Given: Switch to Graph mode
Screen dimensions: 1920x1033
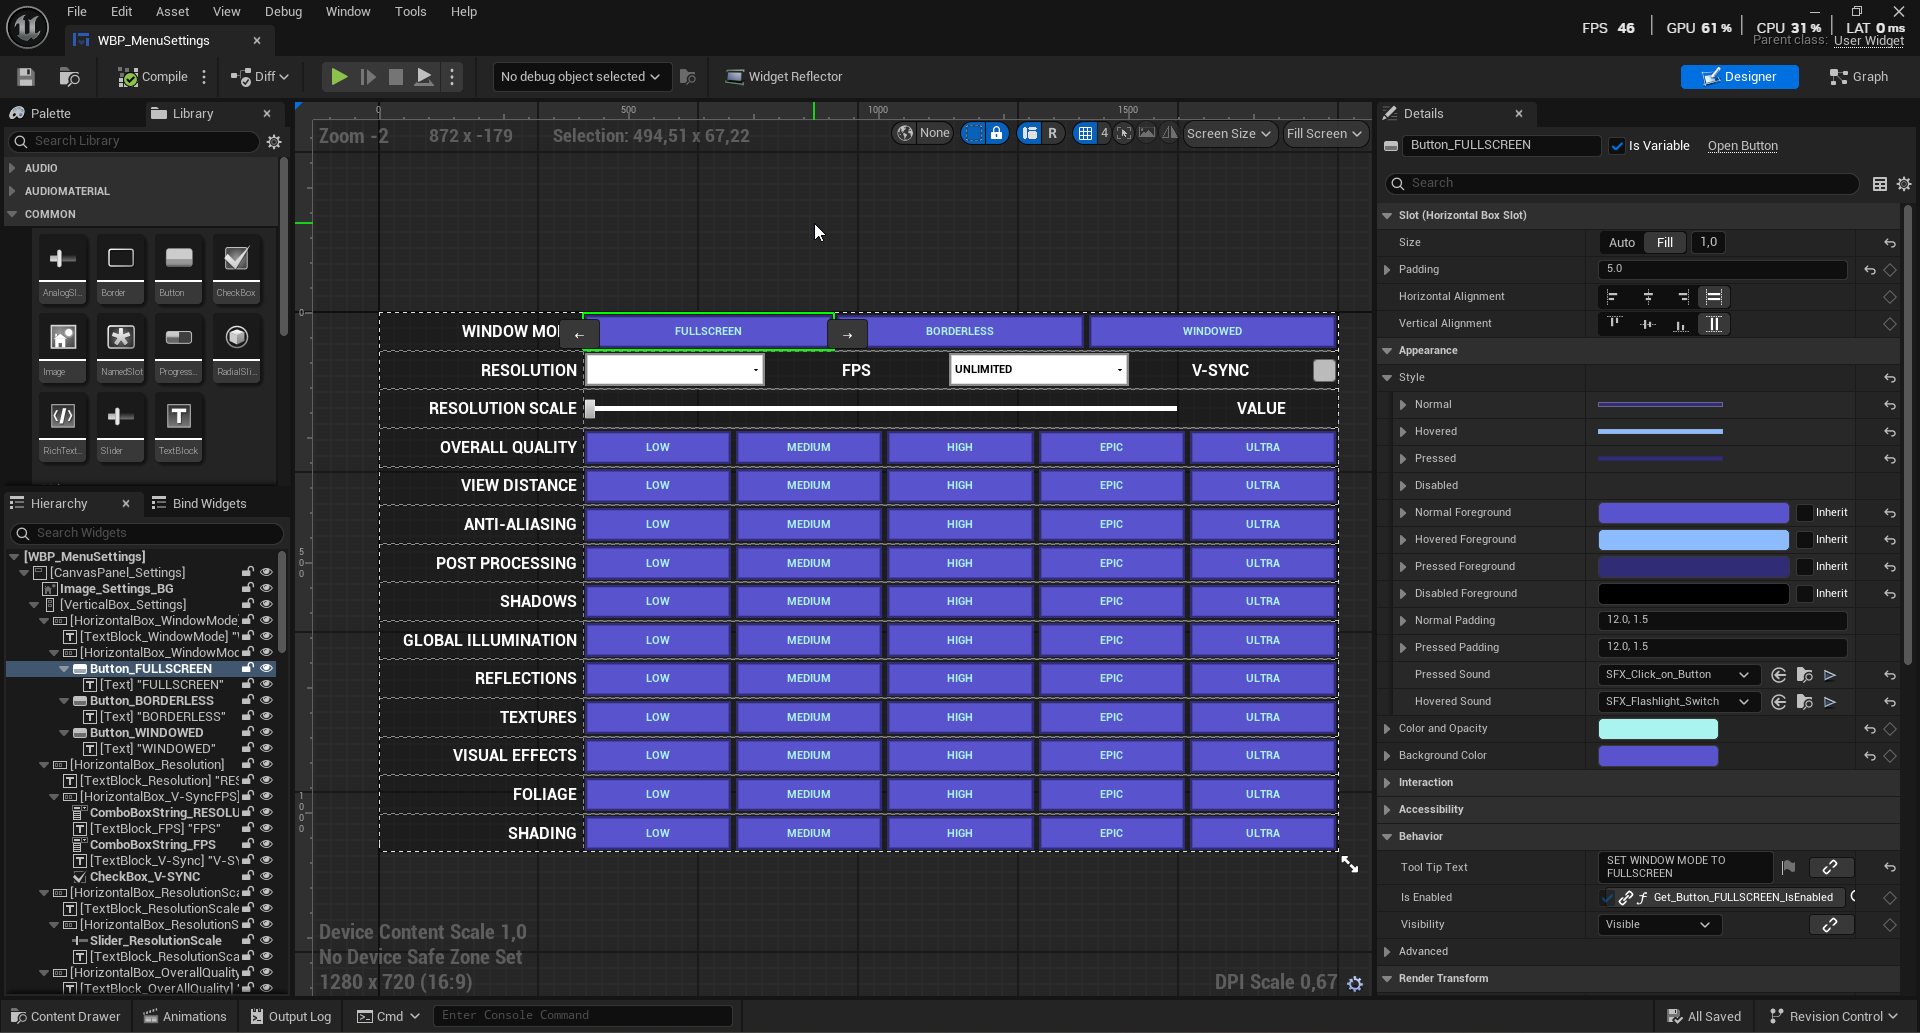Looking at the screenshot, I should [x=1858, y=77].
